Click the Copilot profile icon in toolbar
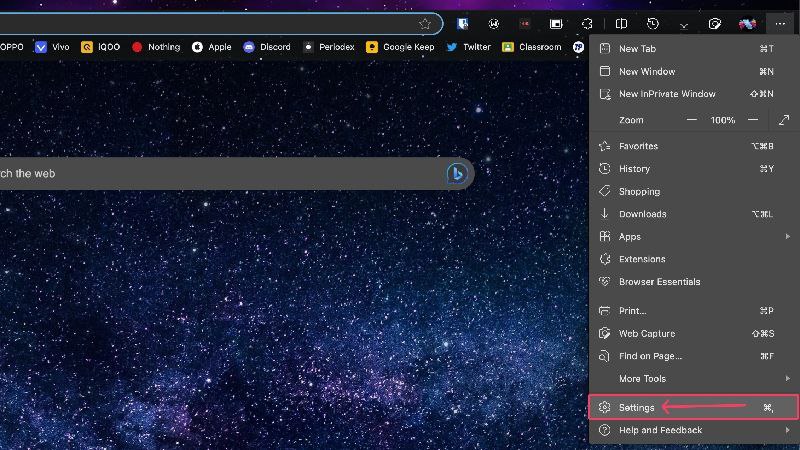Image resolution: width=800 pixels, height=450 pixels. click(747, 24)
